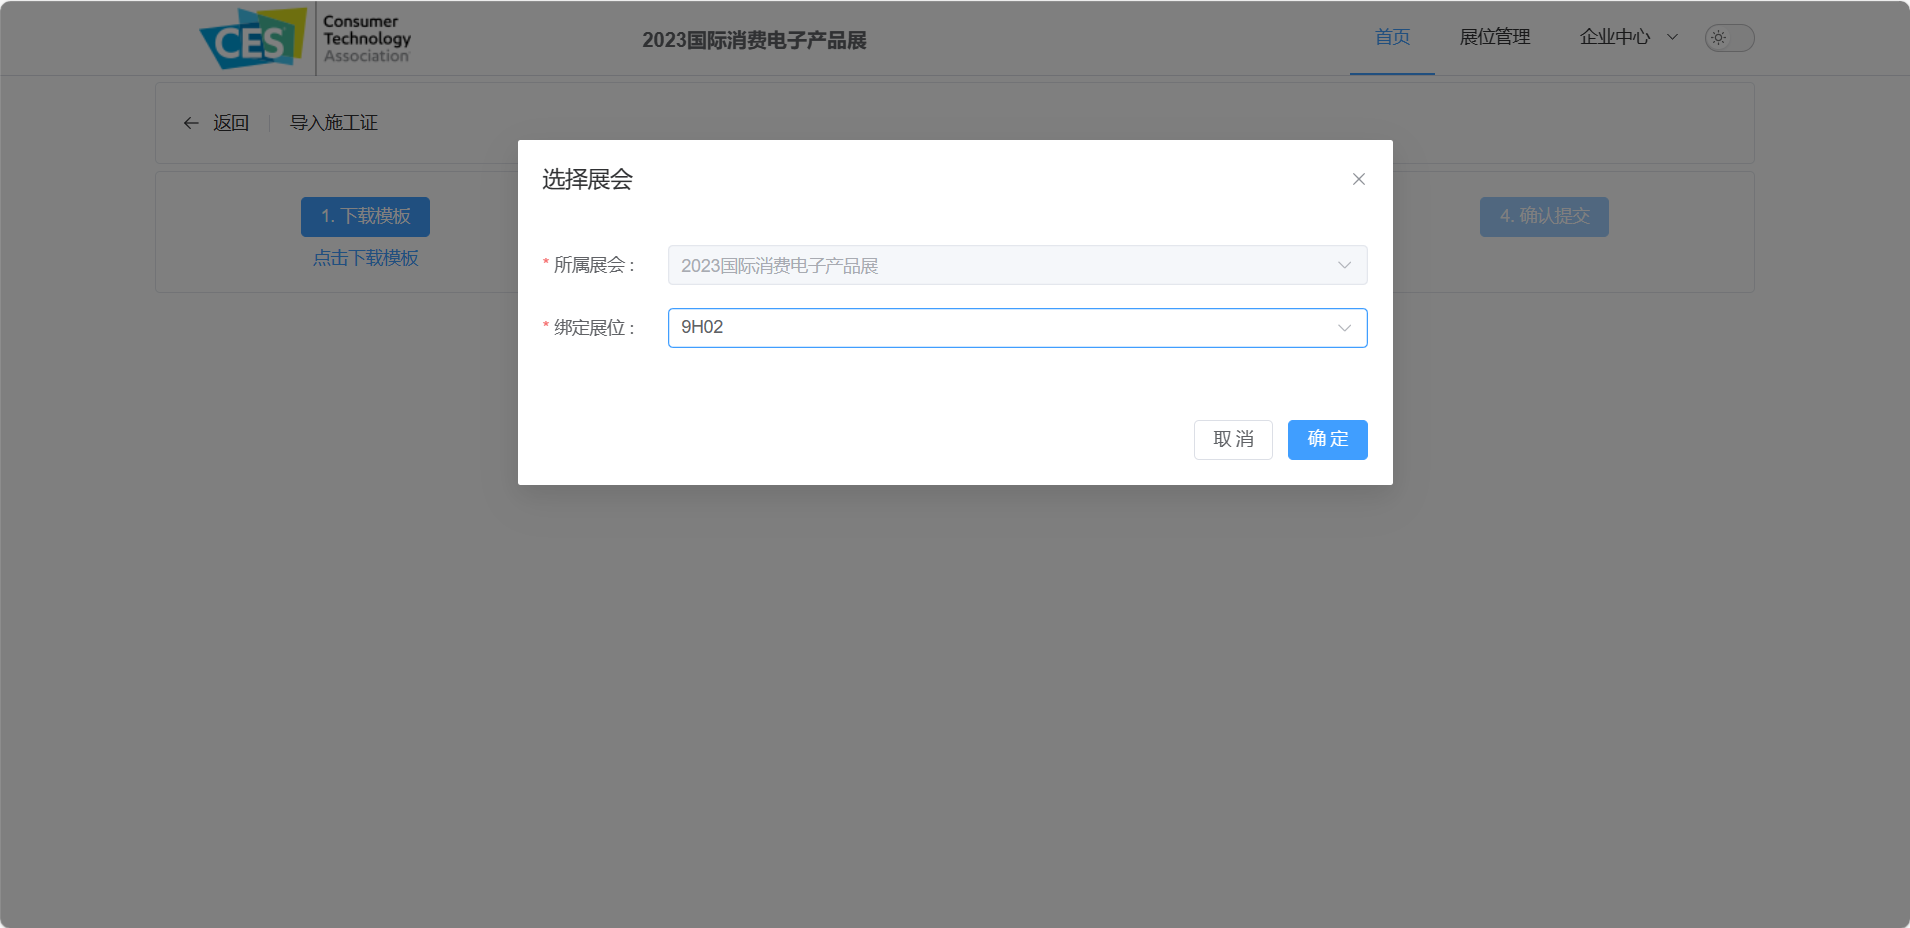Click the 取消 cancel button
Image resolution: width=1910 pixels, height=928 pixels.
pos(1233,440)
